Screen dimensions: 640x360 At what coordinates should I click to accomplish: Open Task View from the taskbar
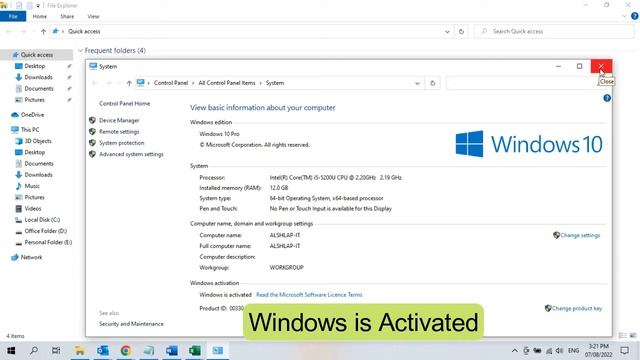point(56,351)
